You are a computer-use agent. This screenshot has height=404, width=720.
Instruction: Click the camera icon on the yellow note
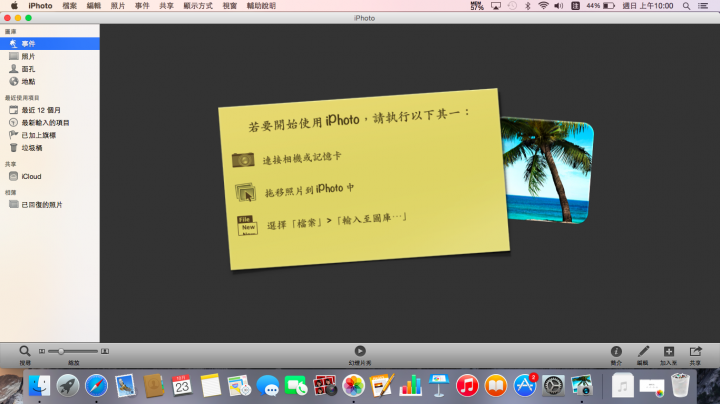point(243,159)
